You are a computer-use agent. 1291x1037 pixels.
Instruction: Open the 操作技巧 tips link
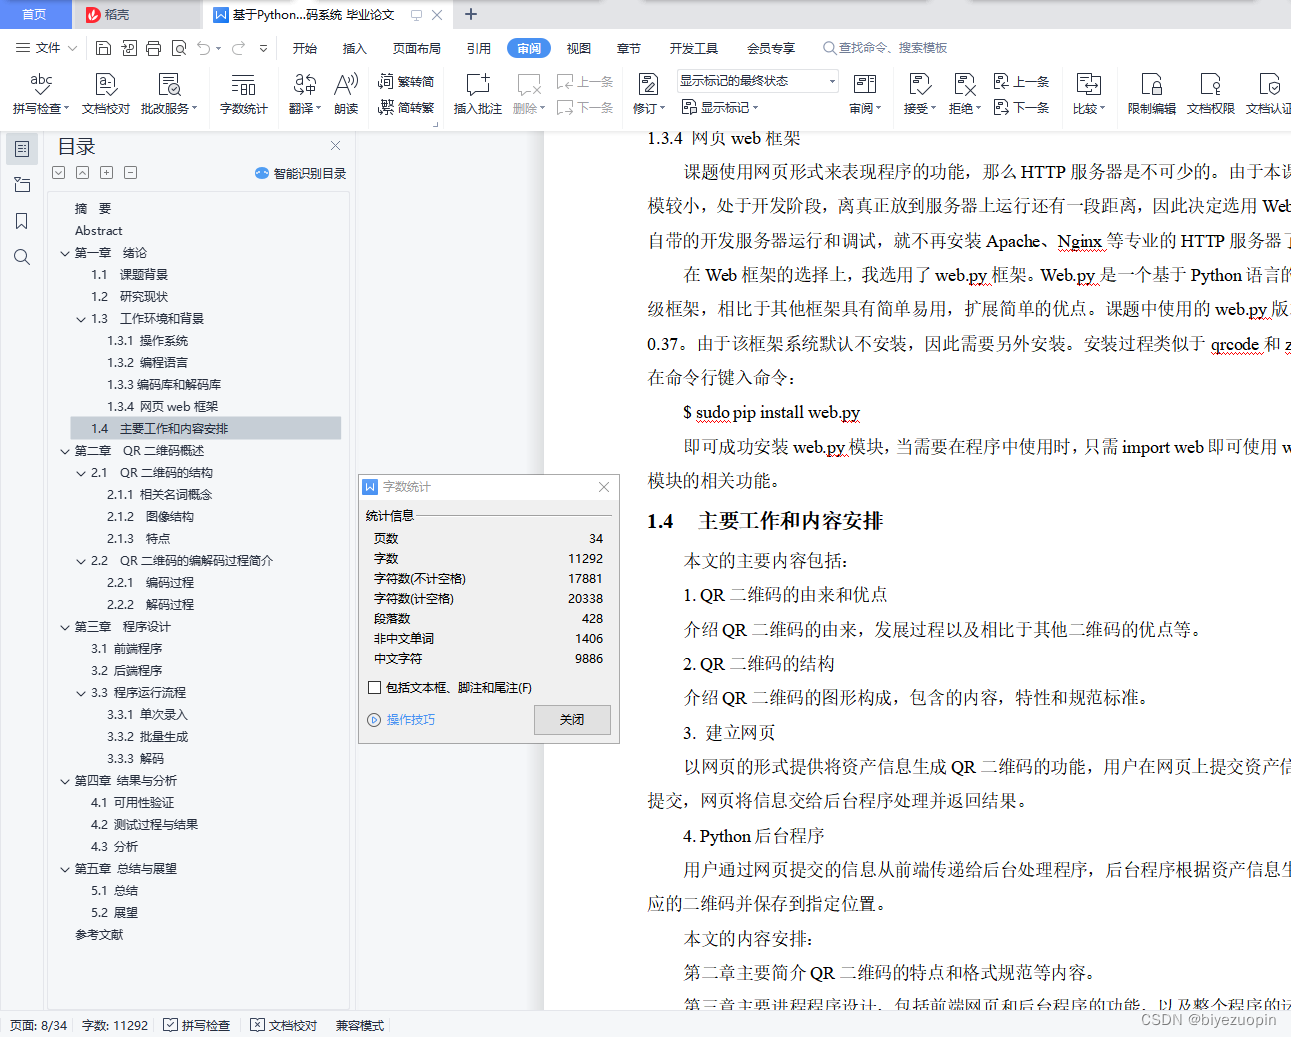[402, 720]
